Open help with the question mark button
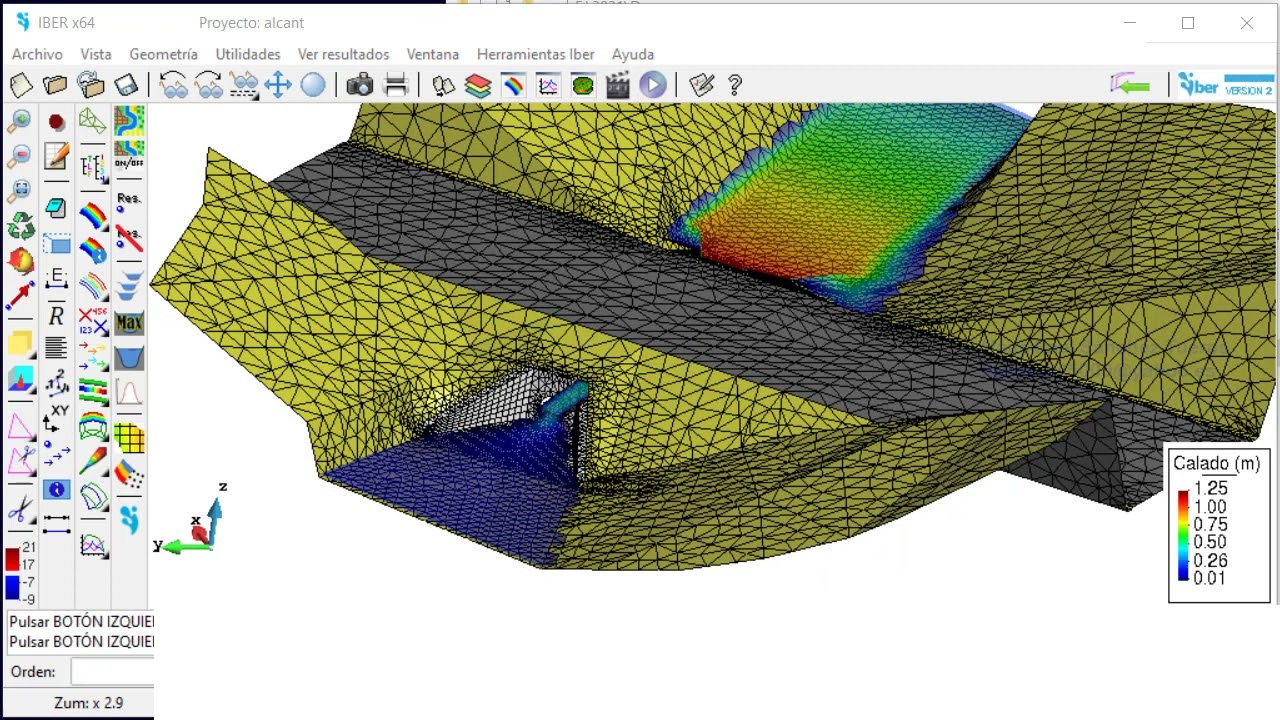1280x720 pixels. (x=735, y=85)
